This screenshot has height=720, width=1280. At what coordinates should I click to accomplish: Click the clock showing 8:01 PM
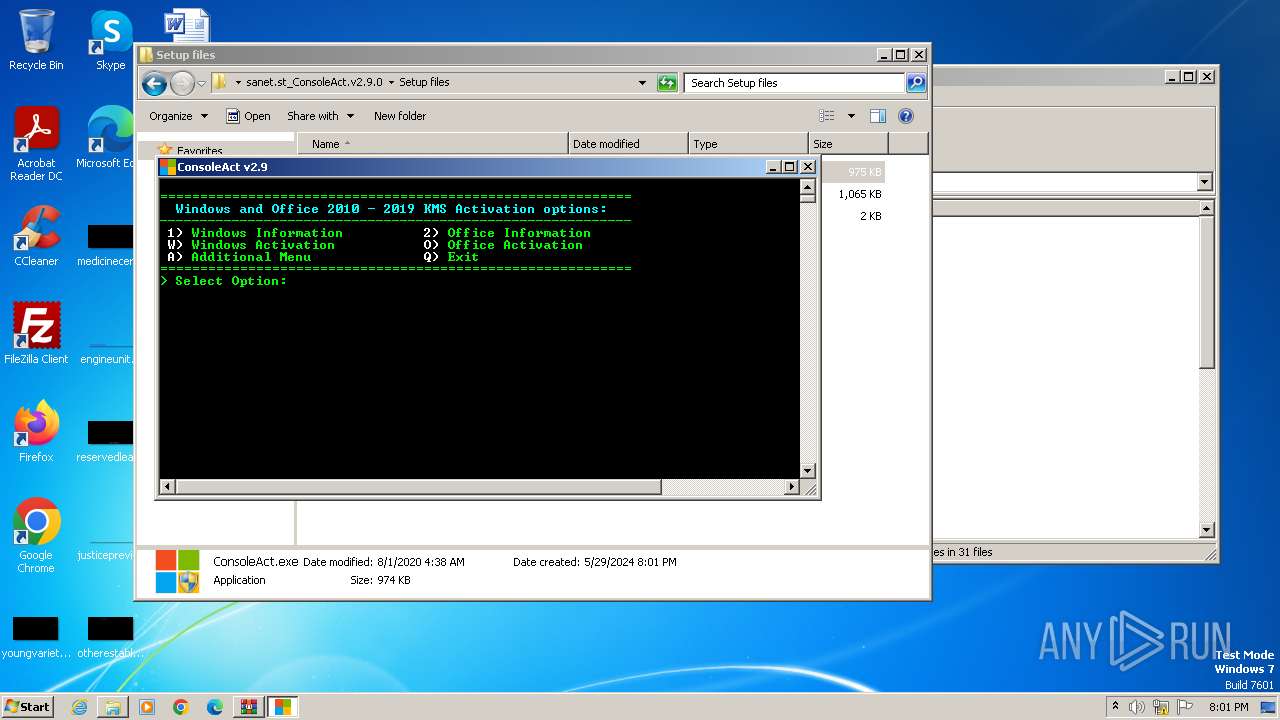click(x=1228, y=707)
